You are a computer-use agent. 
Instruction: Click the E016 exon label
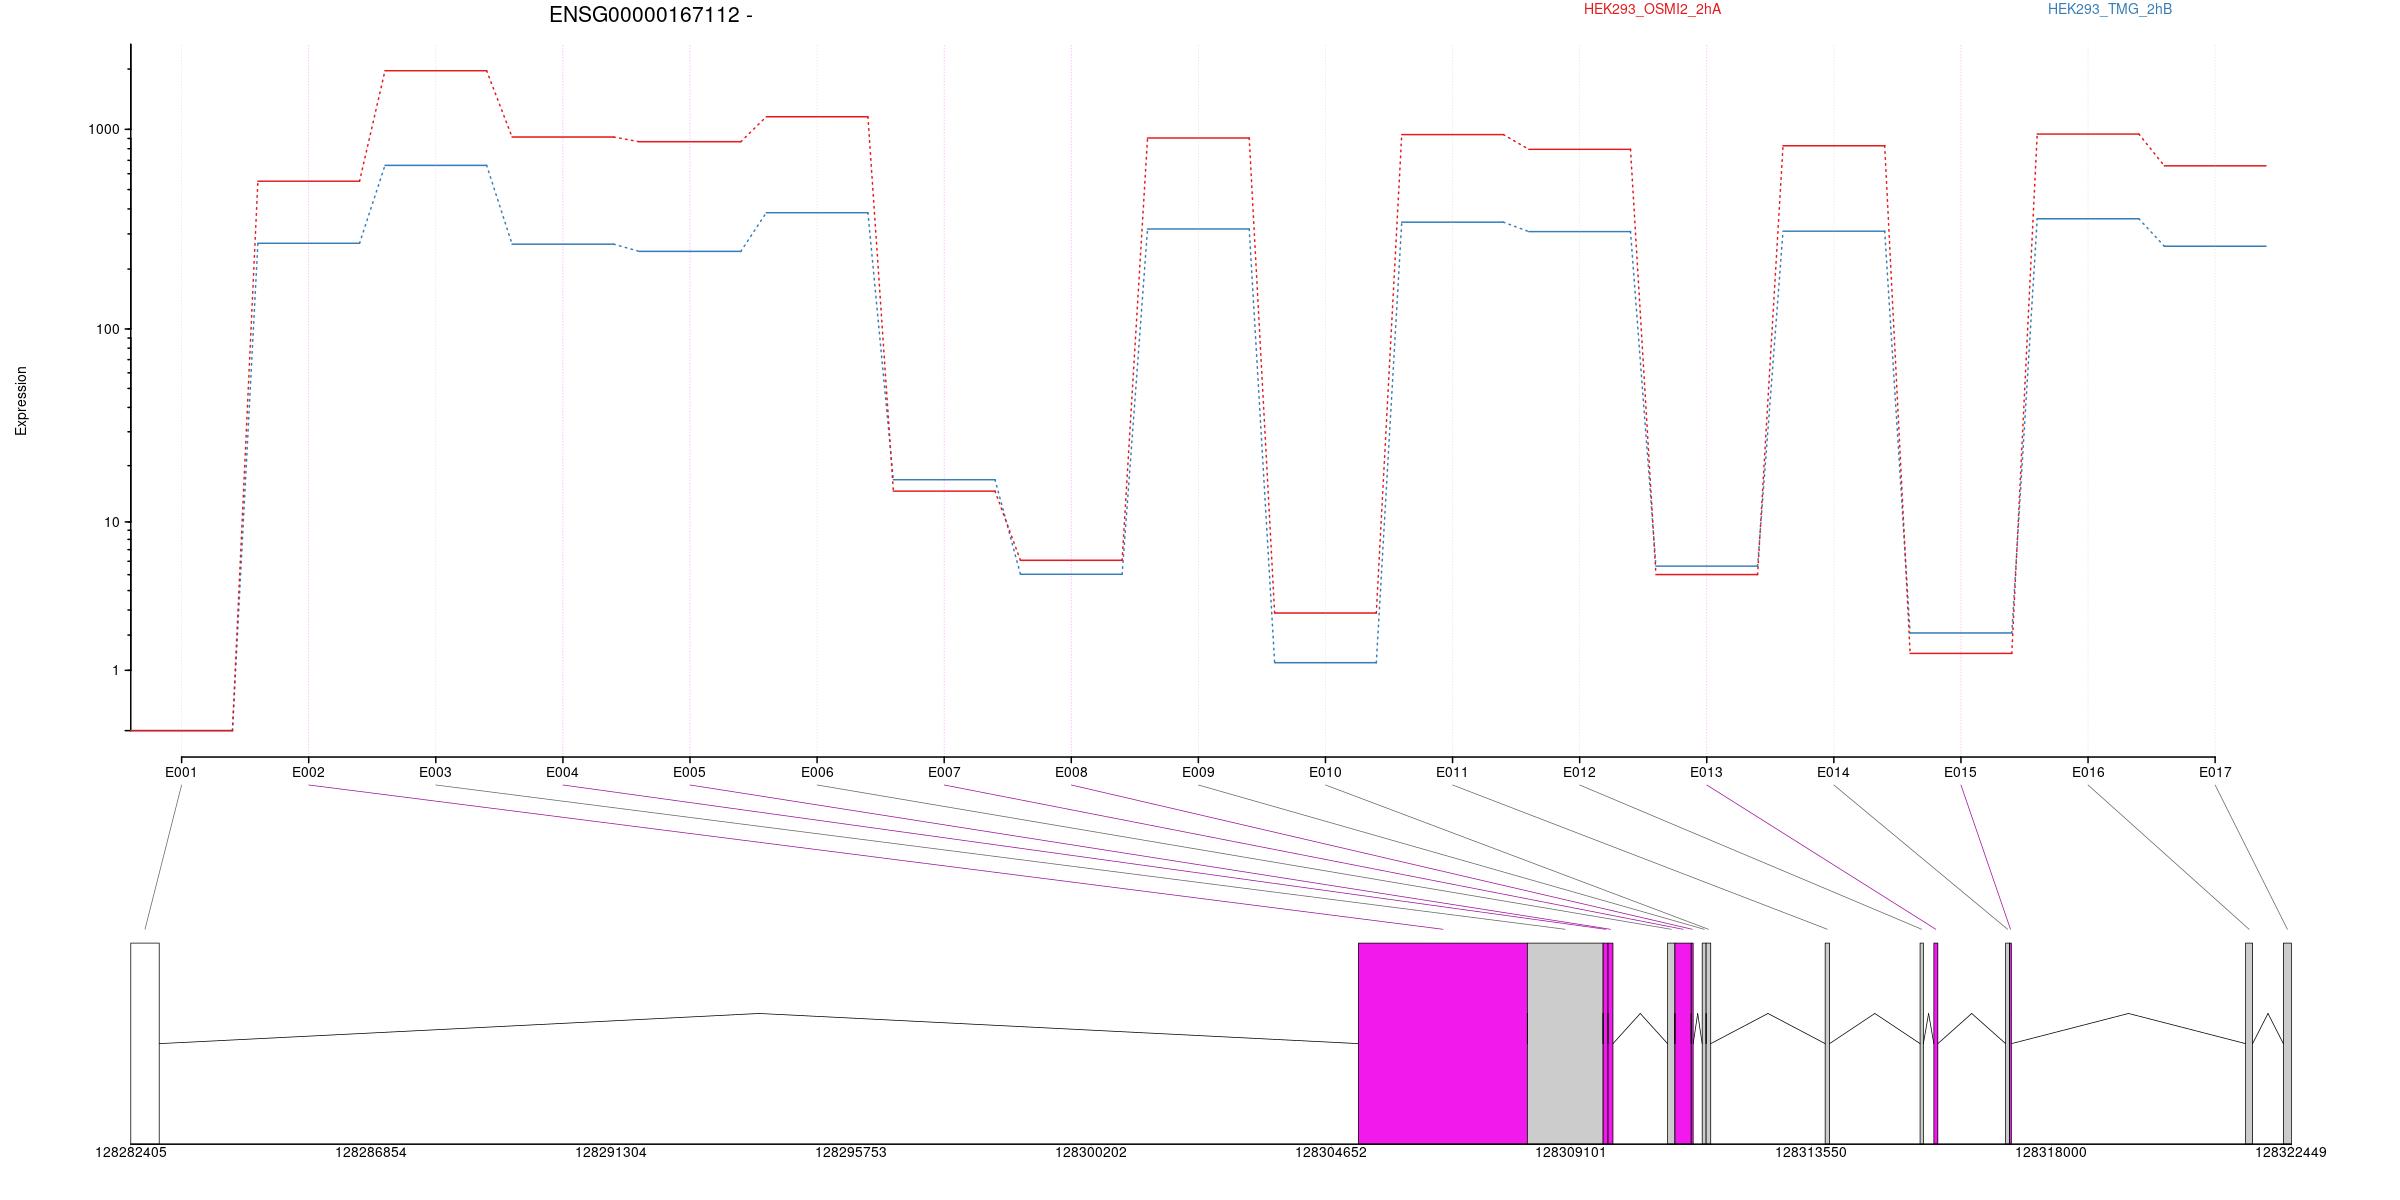tap(2088, 772)
